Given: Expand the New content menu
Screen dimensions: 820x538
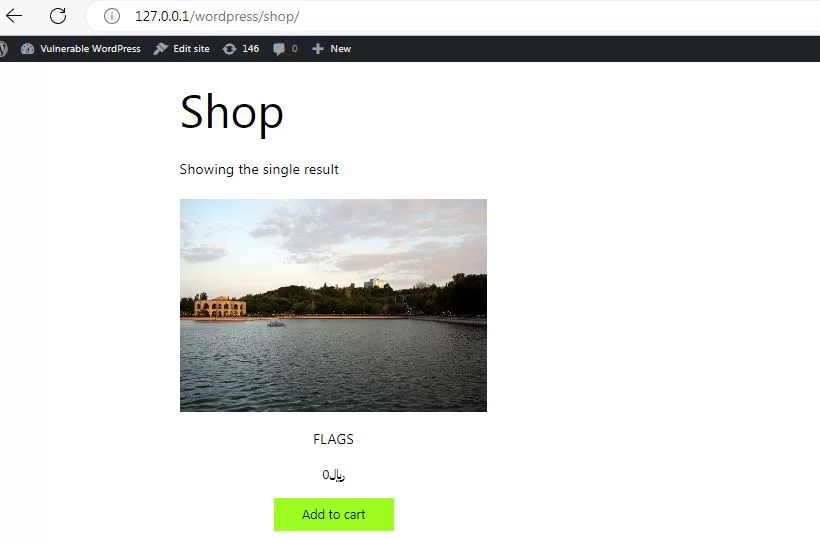Looking at the screenshot, I should [340, 48].
